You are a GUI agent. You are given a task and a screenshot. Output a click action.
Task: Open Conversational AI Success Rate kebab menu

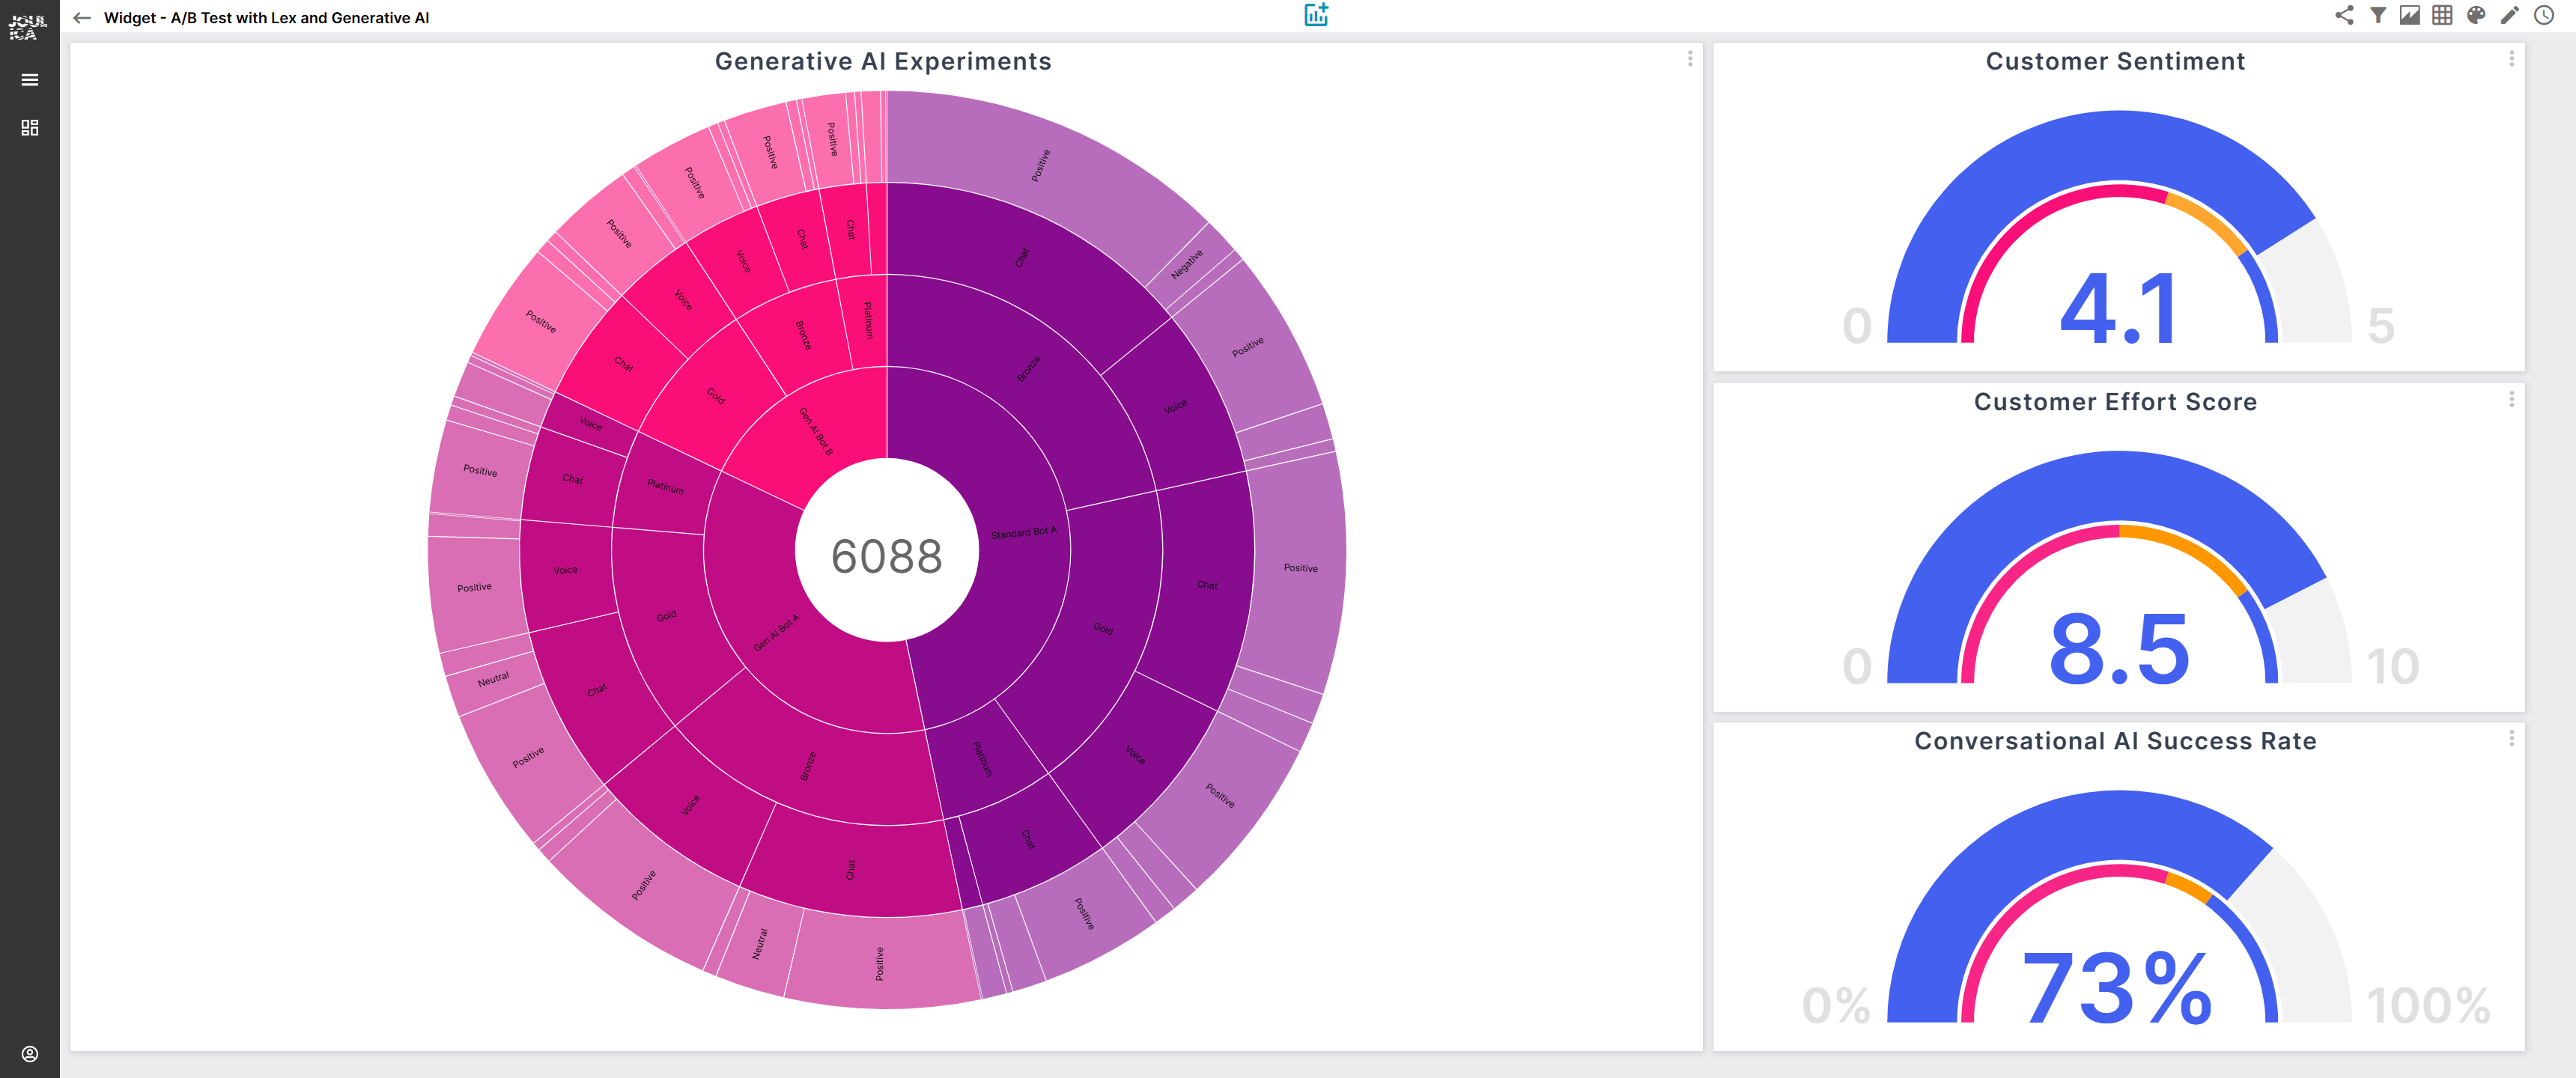click(x=2511, y=738)
